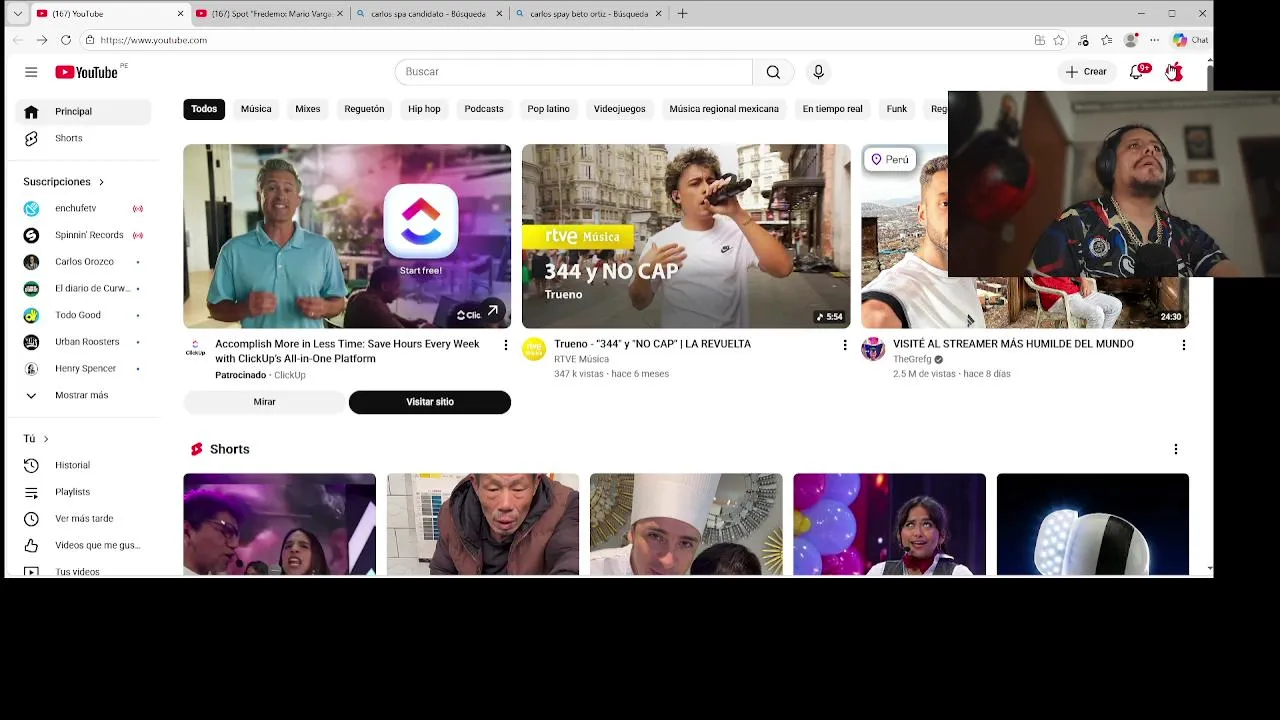Click the Visitar sitio button
The image size is (1280, 720).
coord(430,402)
